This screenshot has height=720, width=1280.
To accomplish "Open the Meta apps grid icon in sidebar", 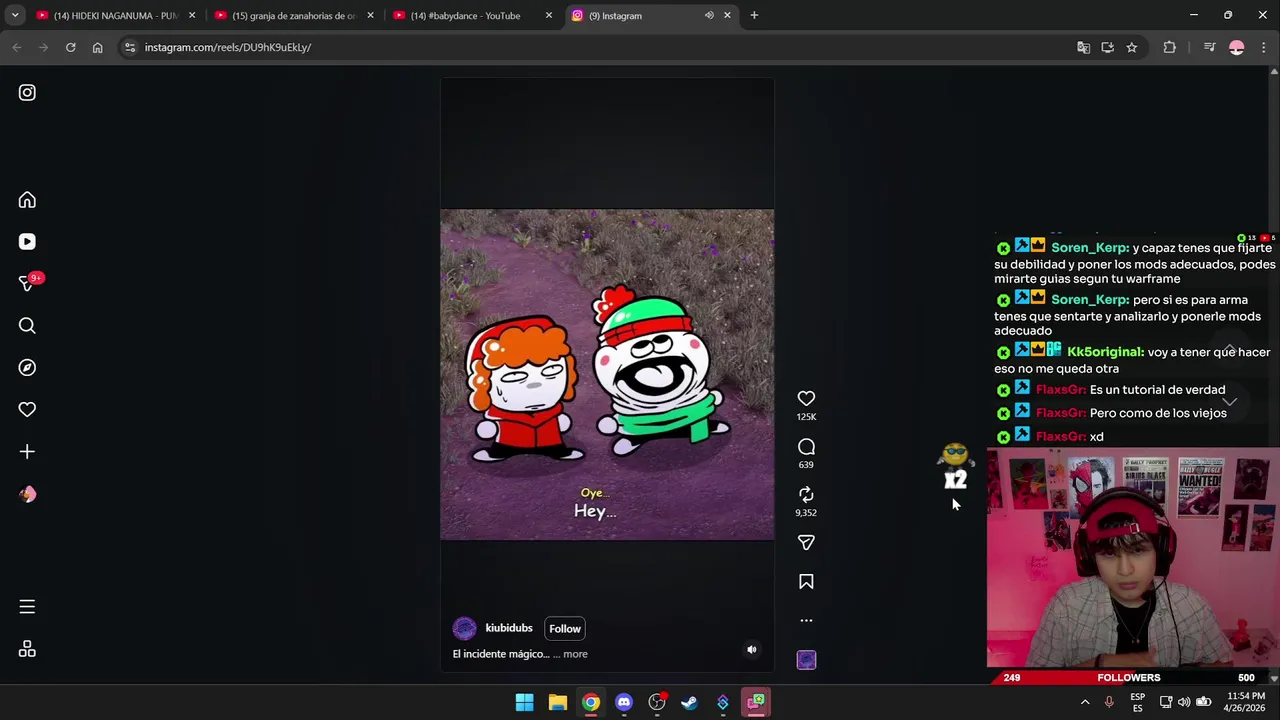I will pyautogui.click(x=27, y=649).
